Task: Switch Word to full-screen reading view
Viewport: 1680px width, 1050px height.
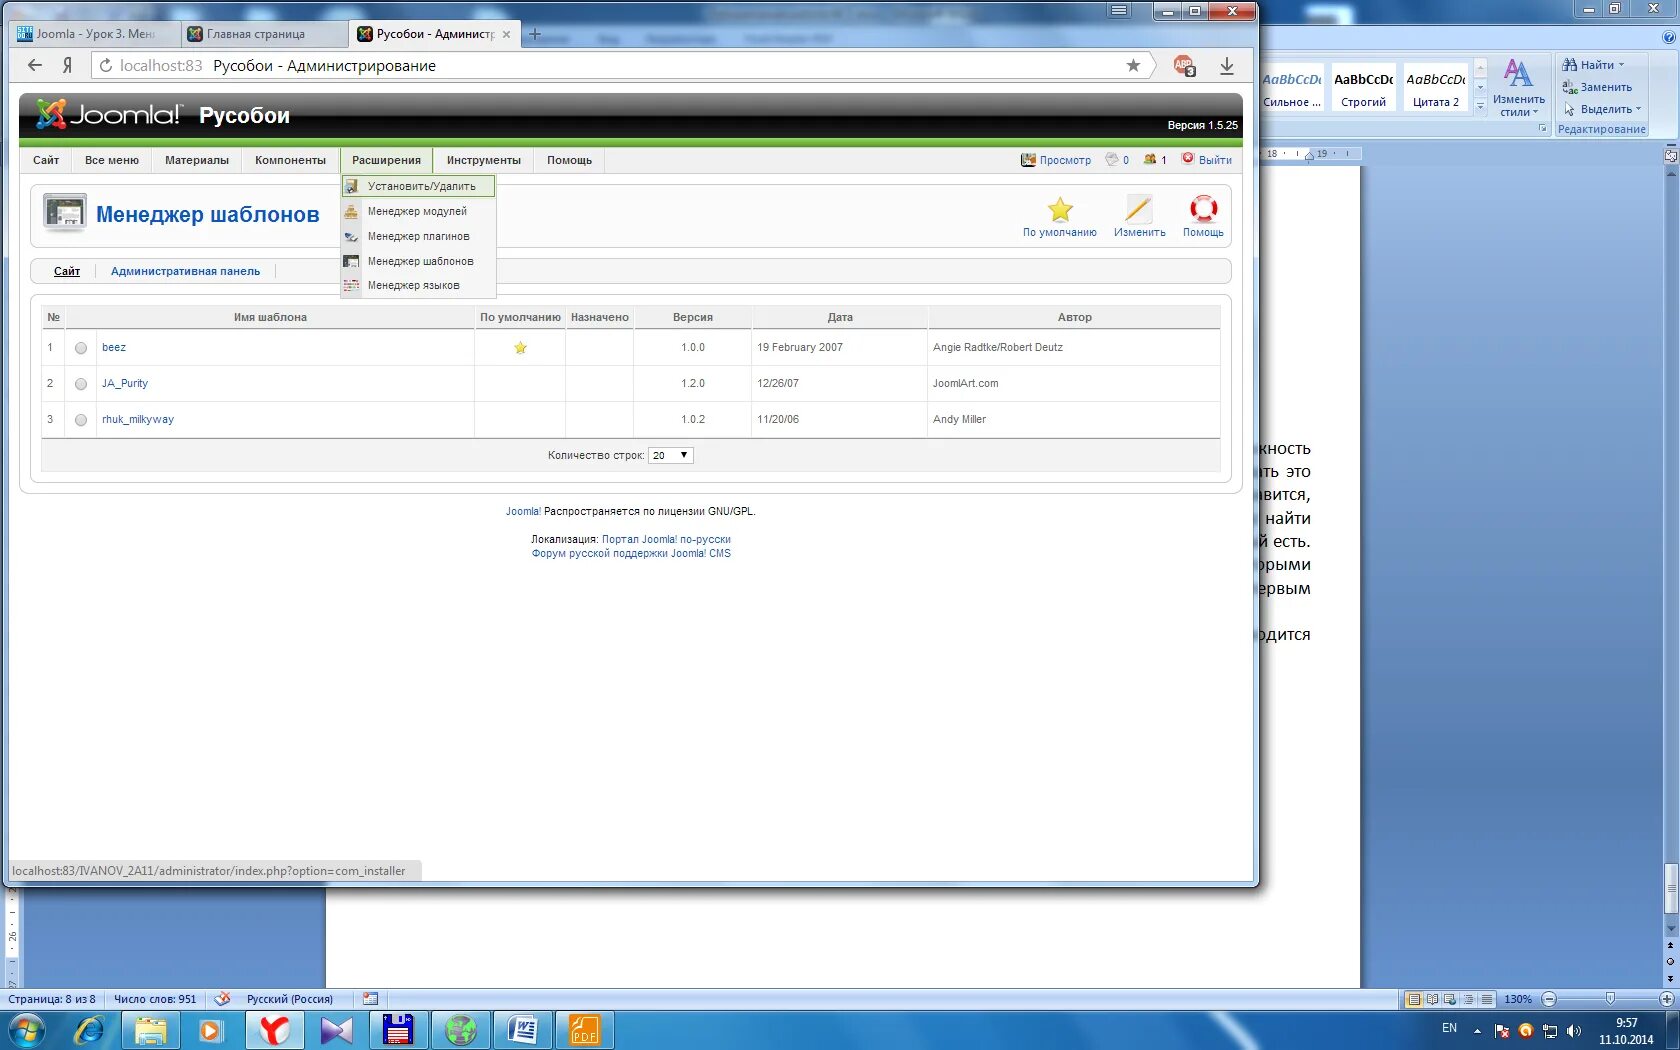Action: tap(1432, 999)
